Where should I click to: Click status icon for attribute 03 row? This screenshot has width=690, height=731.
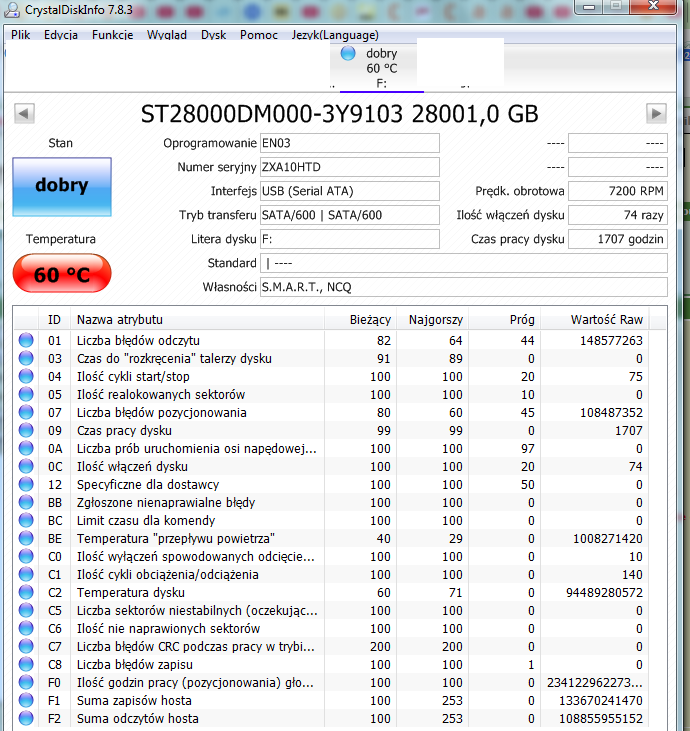click(26, 359)
